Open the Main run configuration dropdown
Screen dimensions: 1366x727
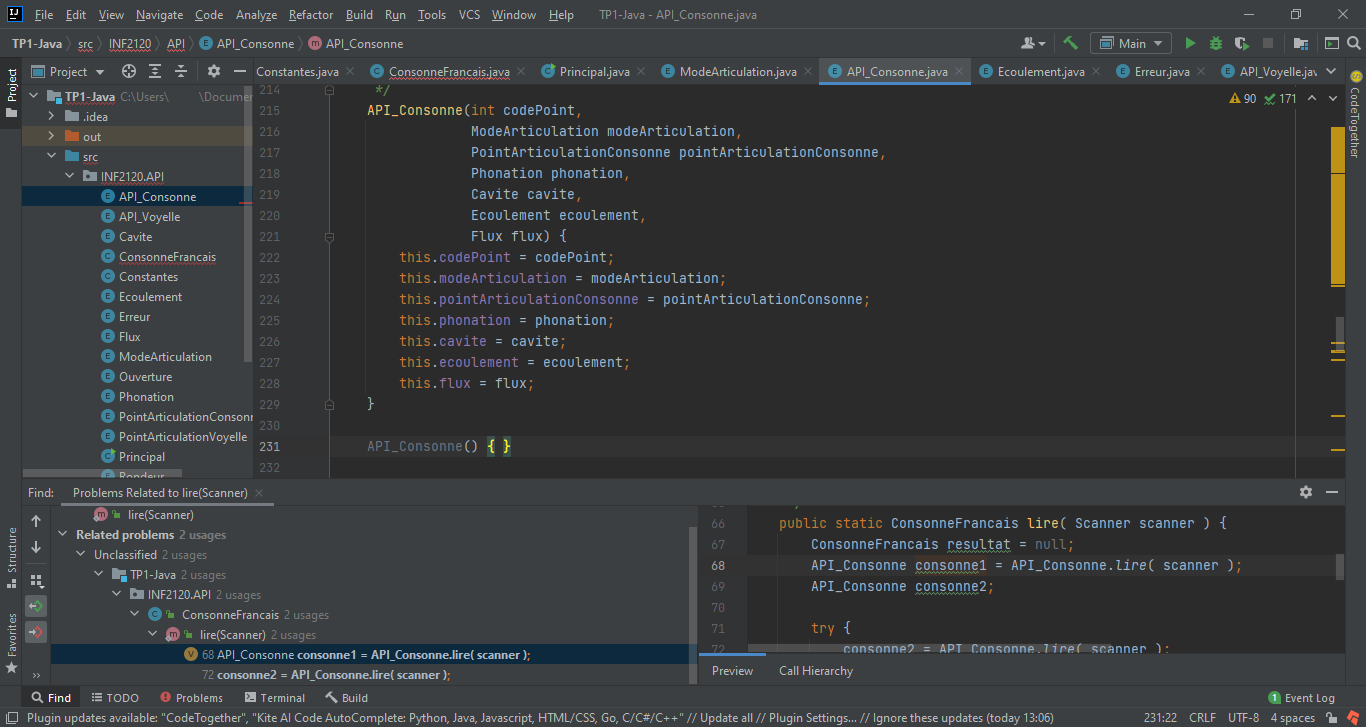1131,43
